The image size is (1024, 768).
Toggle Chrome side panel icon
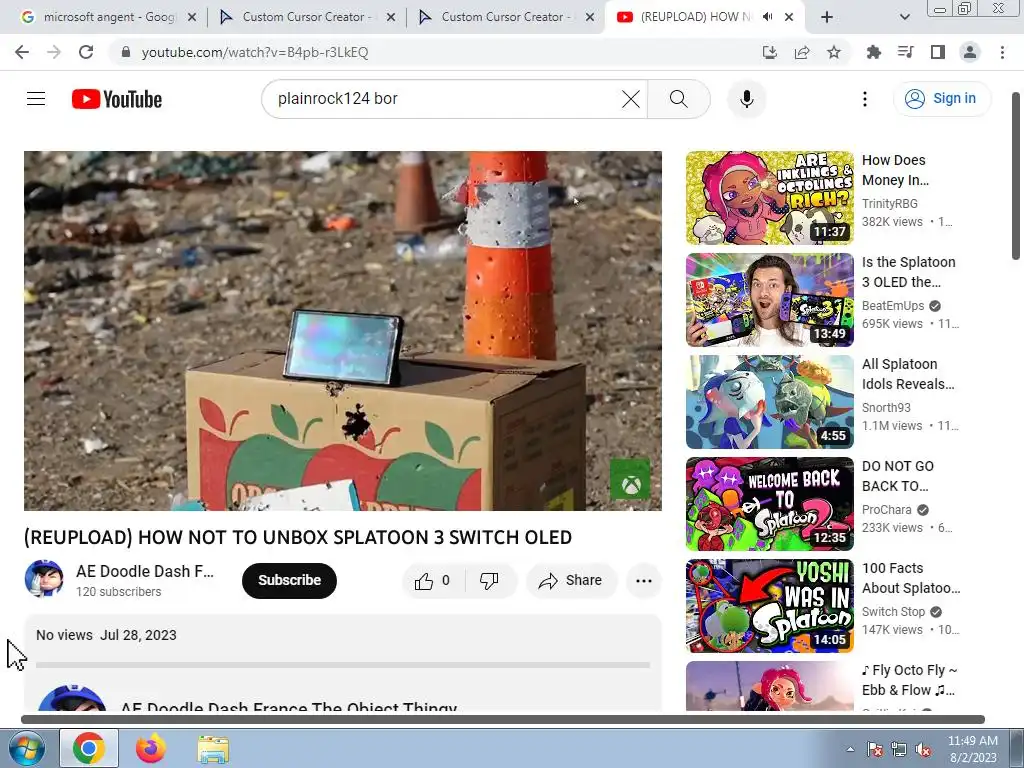(x=938, y=52)
